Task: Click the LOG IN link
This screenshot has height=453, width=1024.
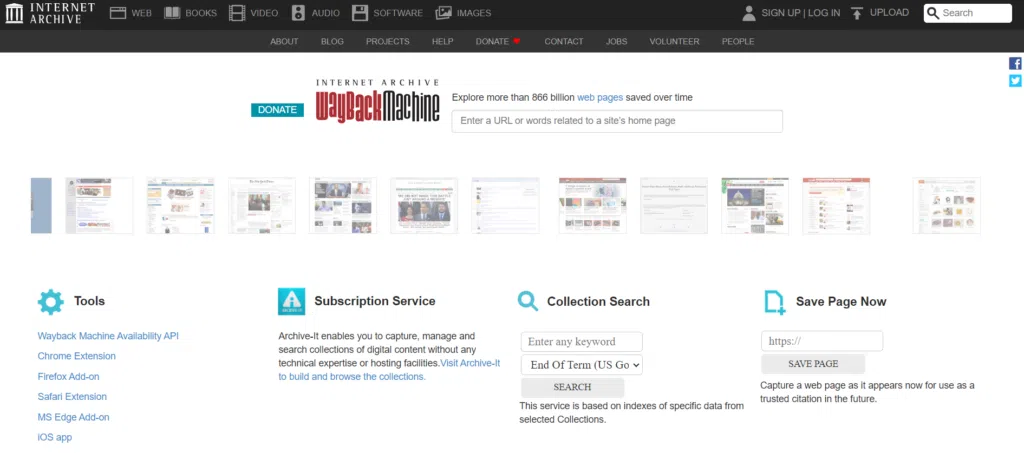Action: pos(824,13)
